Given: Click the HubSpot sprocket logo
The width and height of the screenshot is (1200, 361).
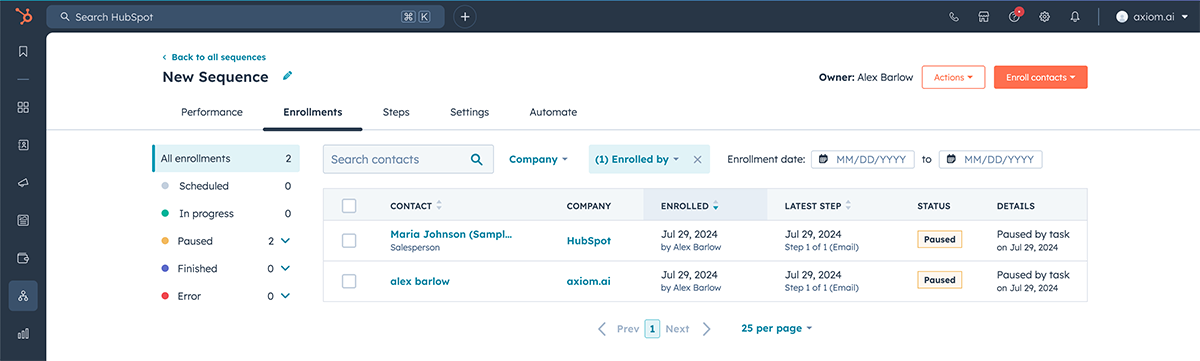Looking at the screenshot, I should [x=23, y=16].
